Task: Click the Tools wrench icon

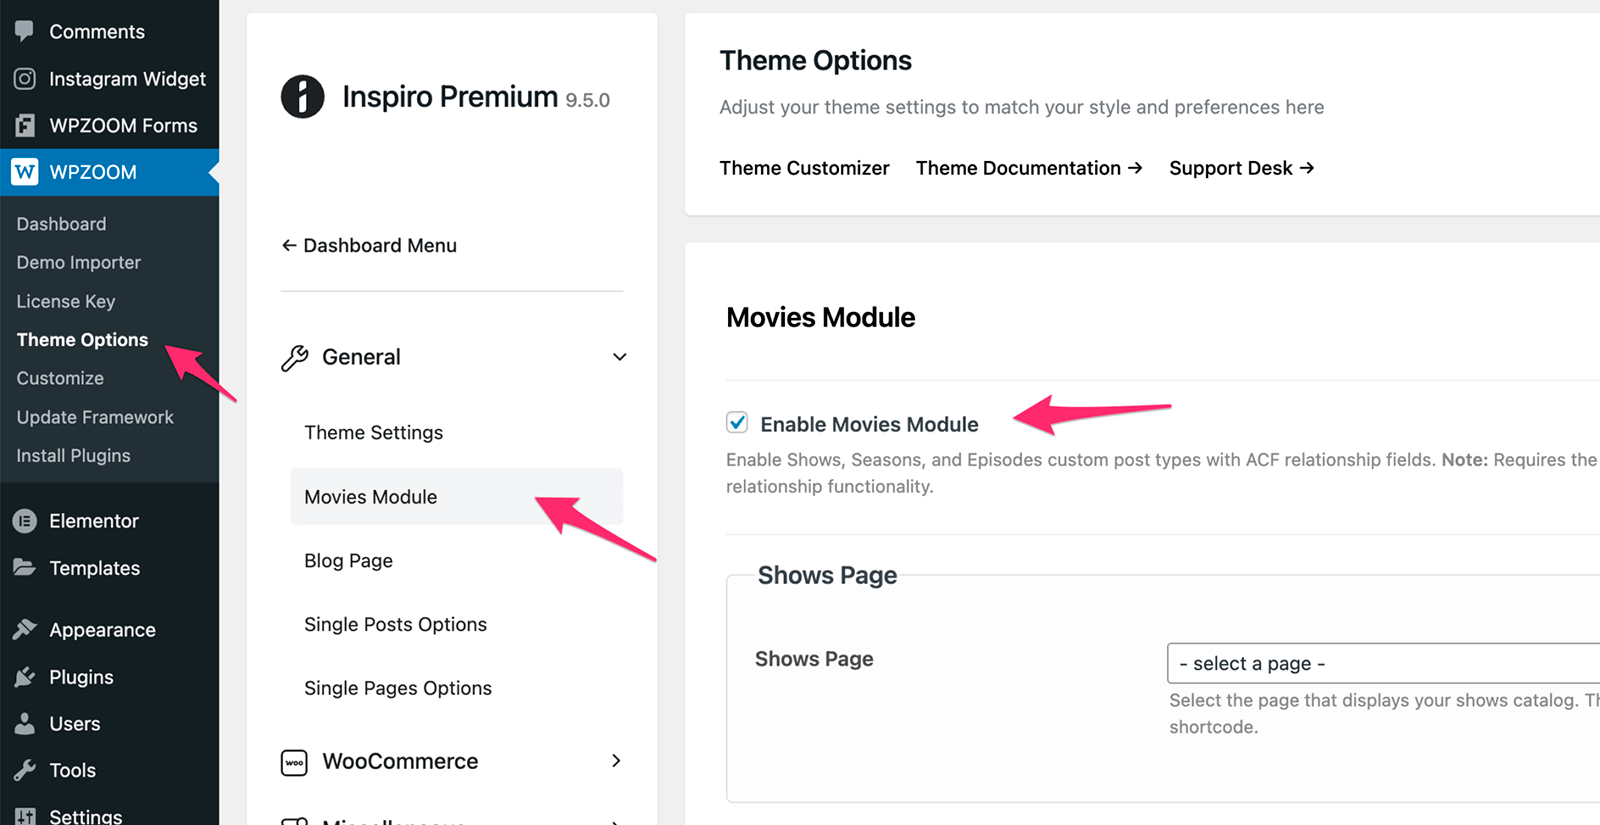Action: (25, 770)
